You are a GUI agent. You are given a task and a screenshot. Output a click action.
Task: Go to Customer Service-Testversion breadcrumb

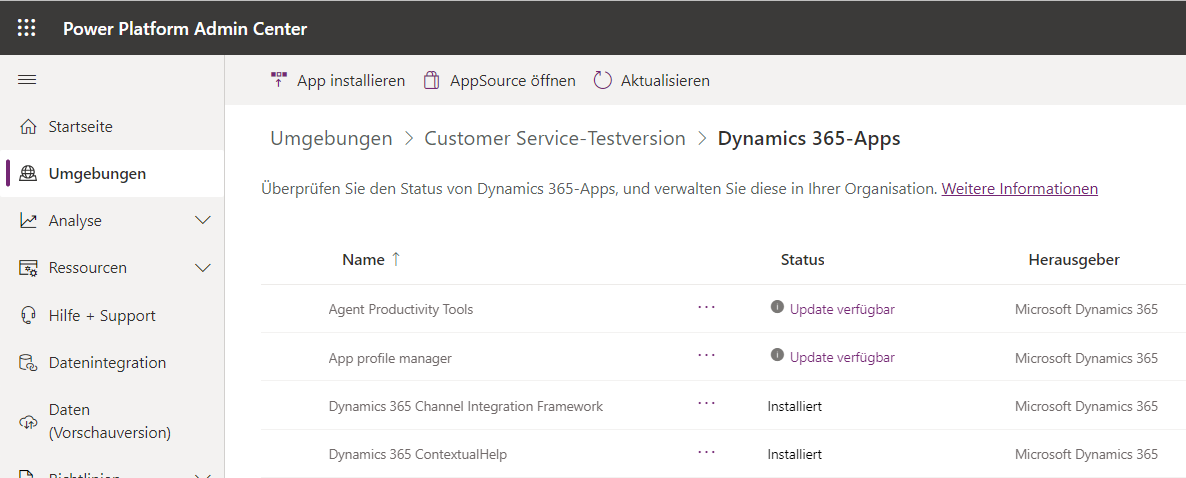[x=555, y=138]
